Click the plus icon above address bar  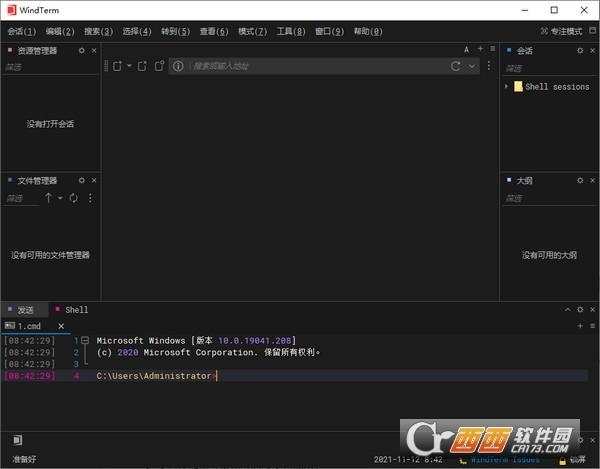click(x=480, y=49)
